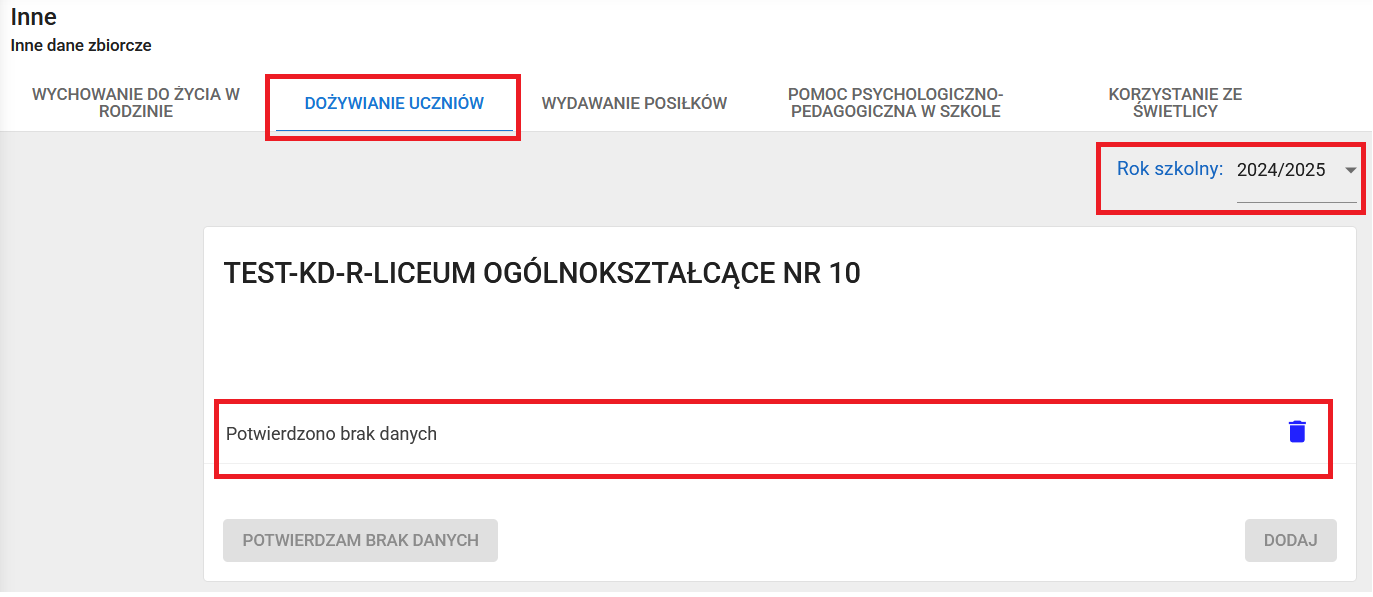Click the 'Inne' page title
Image resolution: width=1373 pixels, height=597 pixels.
click(32, 16)
